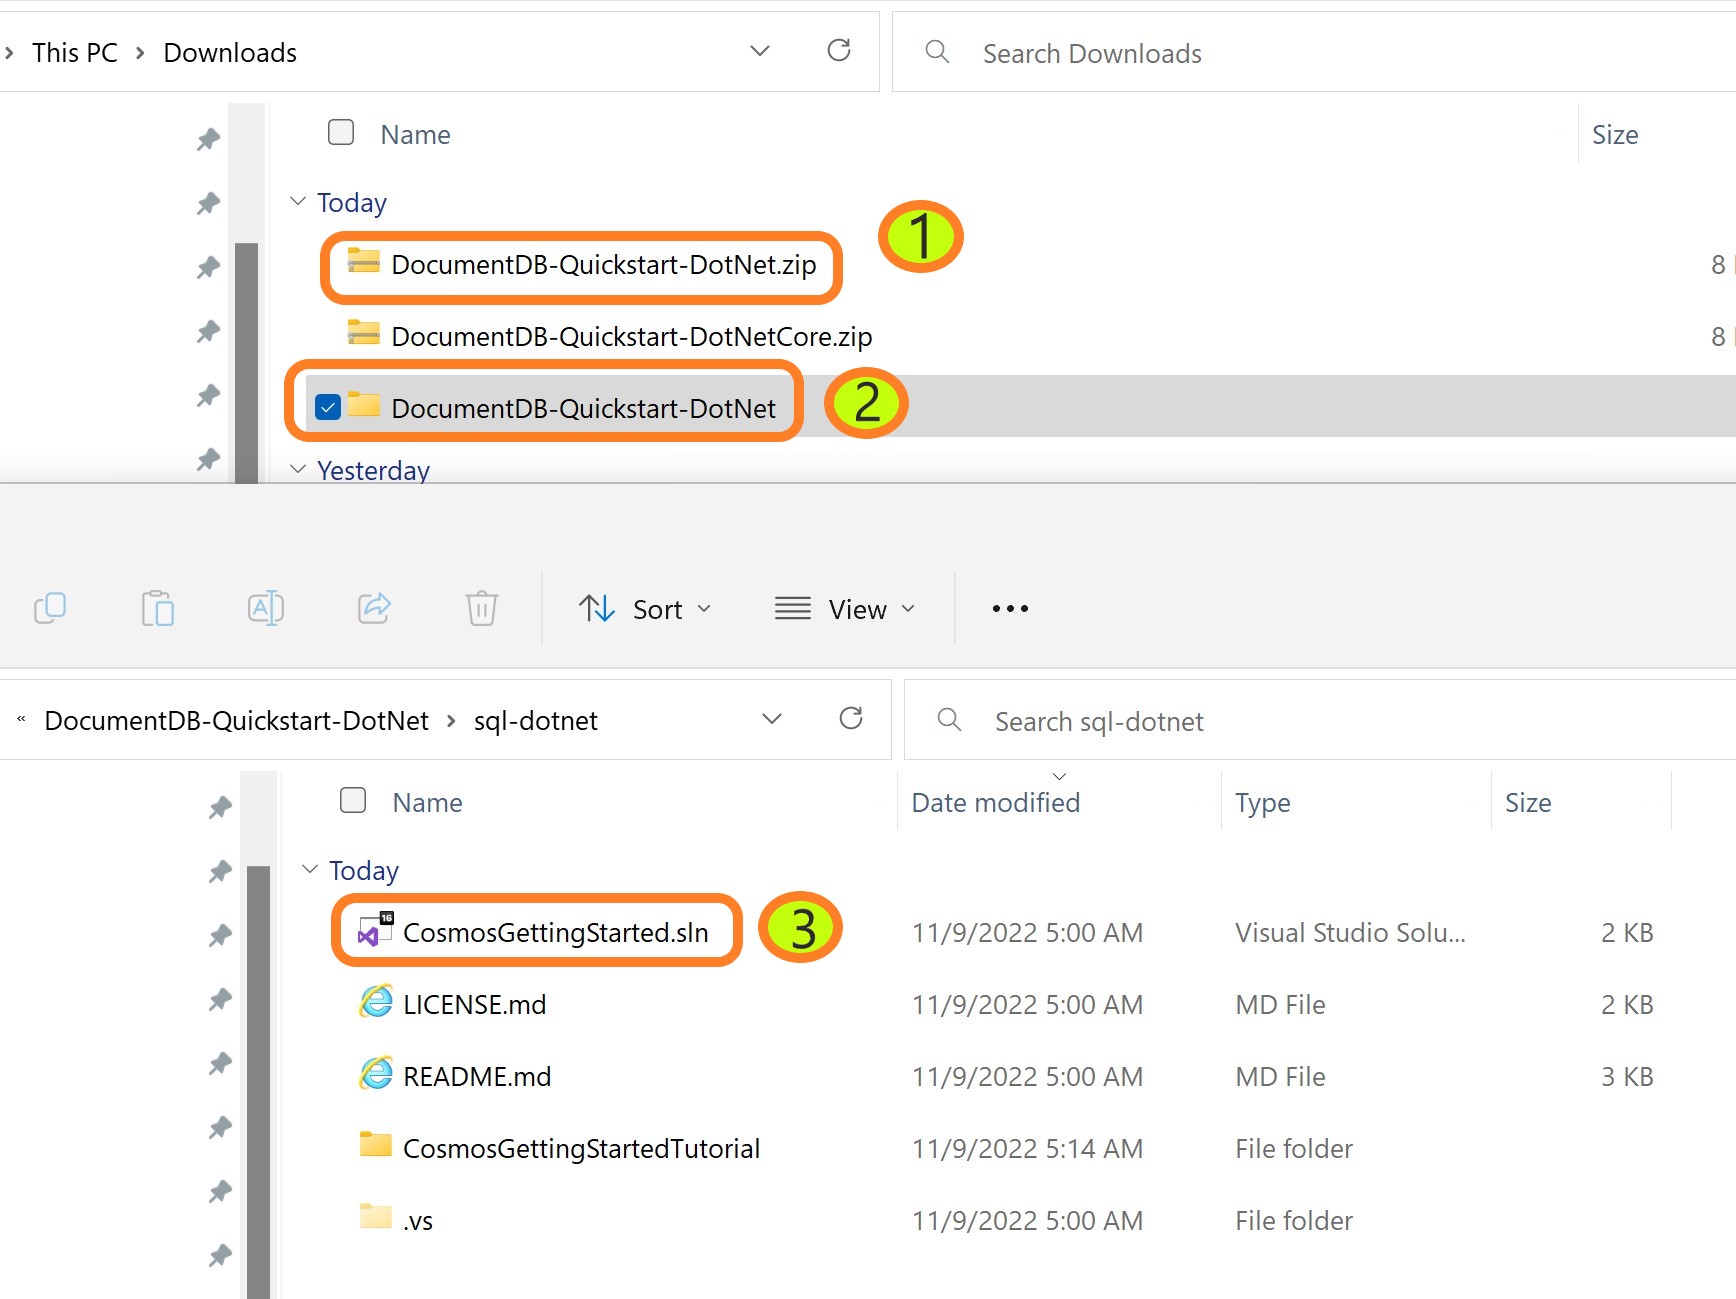Collapse the Yesterday group in Downloads
Viewport: 1736px width, 1299px height.
298,469
